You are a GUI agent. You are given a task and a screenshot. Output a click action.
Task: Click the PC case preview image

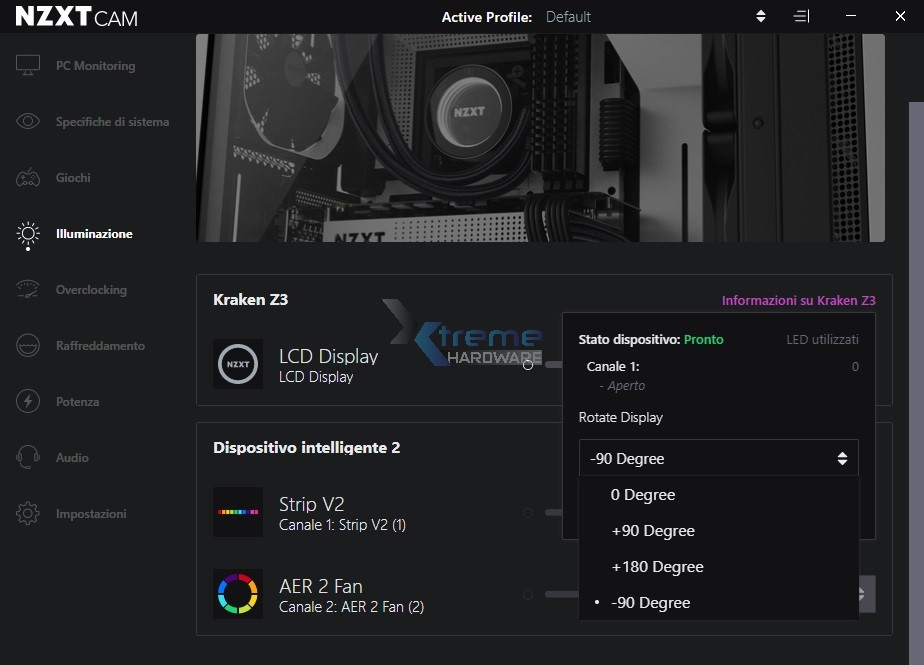tap(540, 138)
